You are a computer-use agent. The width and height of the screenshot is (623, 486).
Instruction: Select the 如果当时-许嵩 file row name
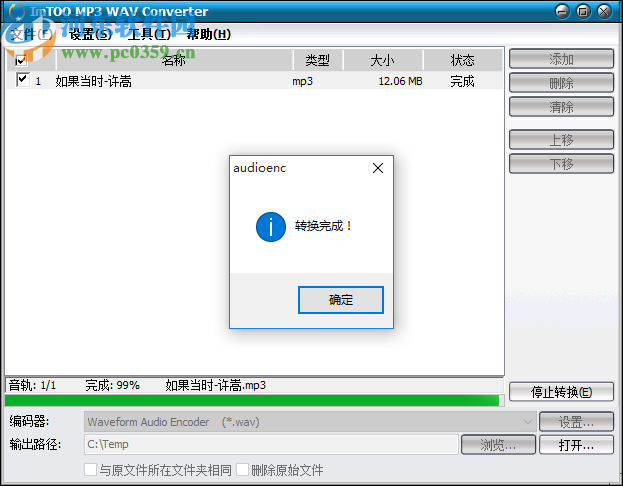point(93,81)
